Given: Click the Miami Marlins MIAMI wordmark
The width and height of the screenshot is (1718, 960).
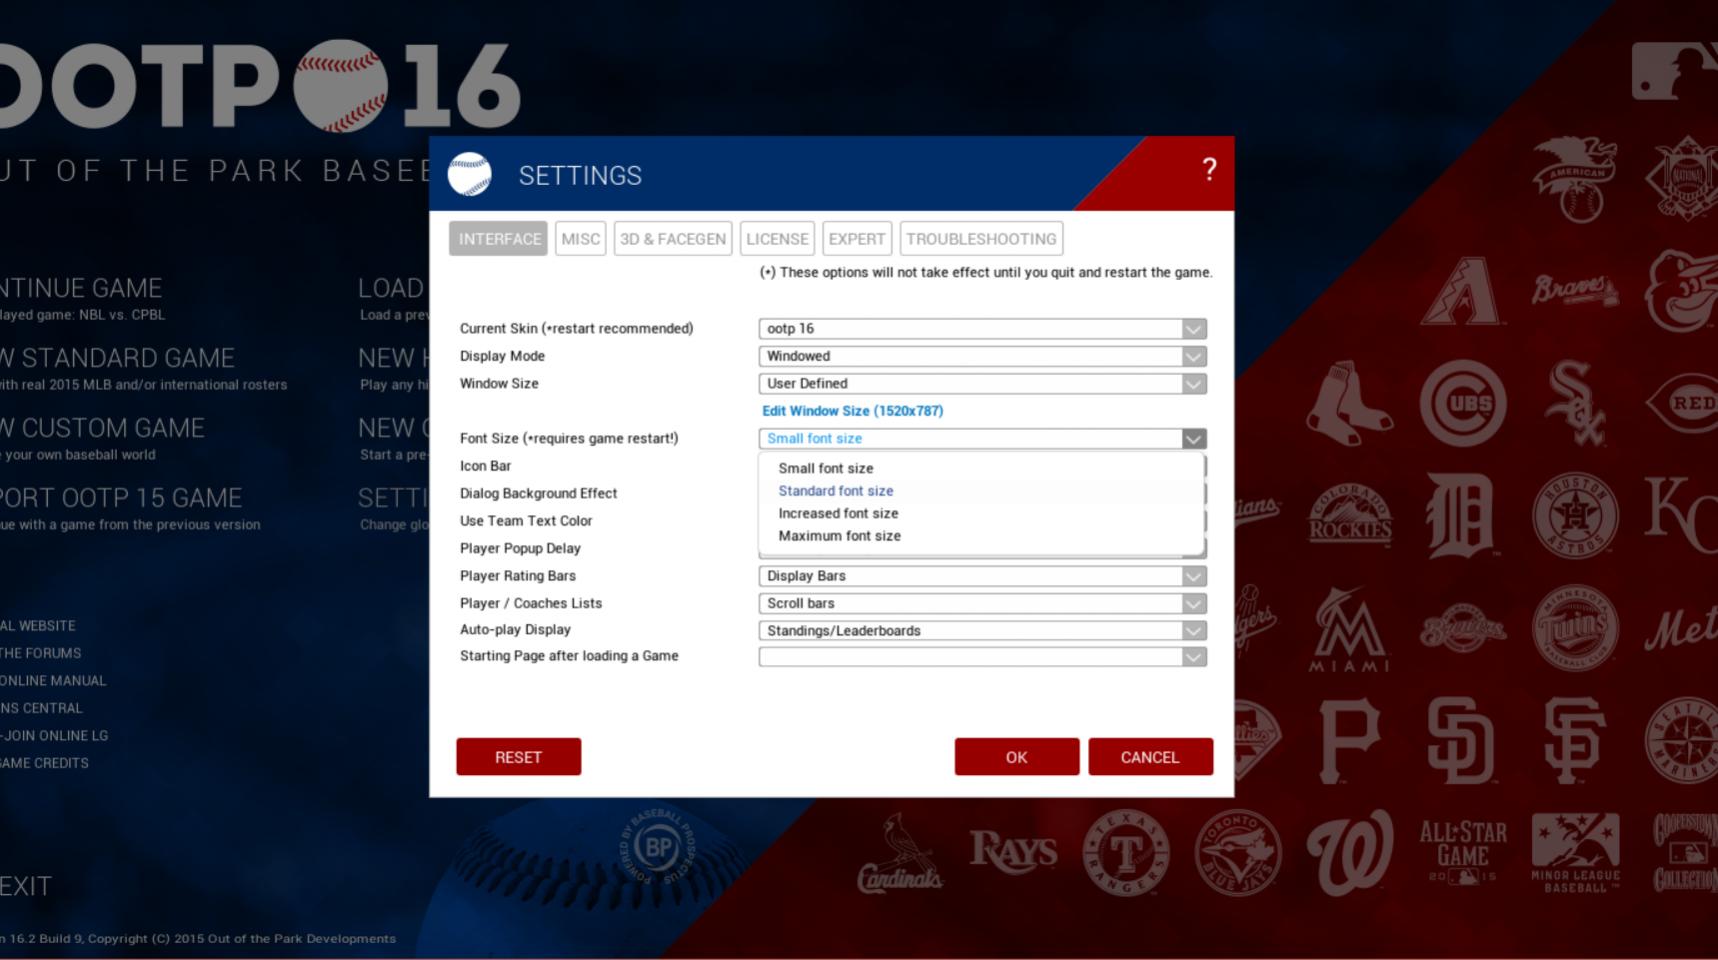Looking at the screenshot, I should pyautogui.click(x=1350, y=666).
